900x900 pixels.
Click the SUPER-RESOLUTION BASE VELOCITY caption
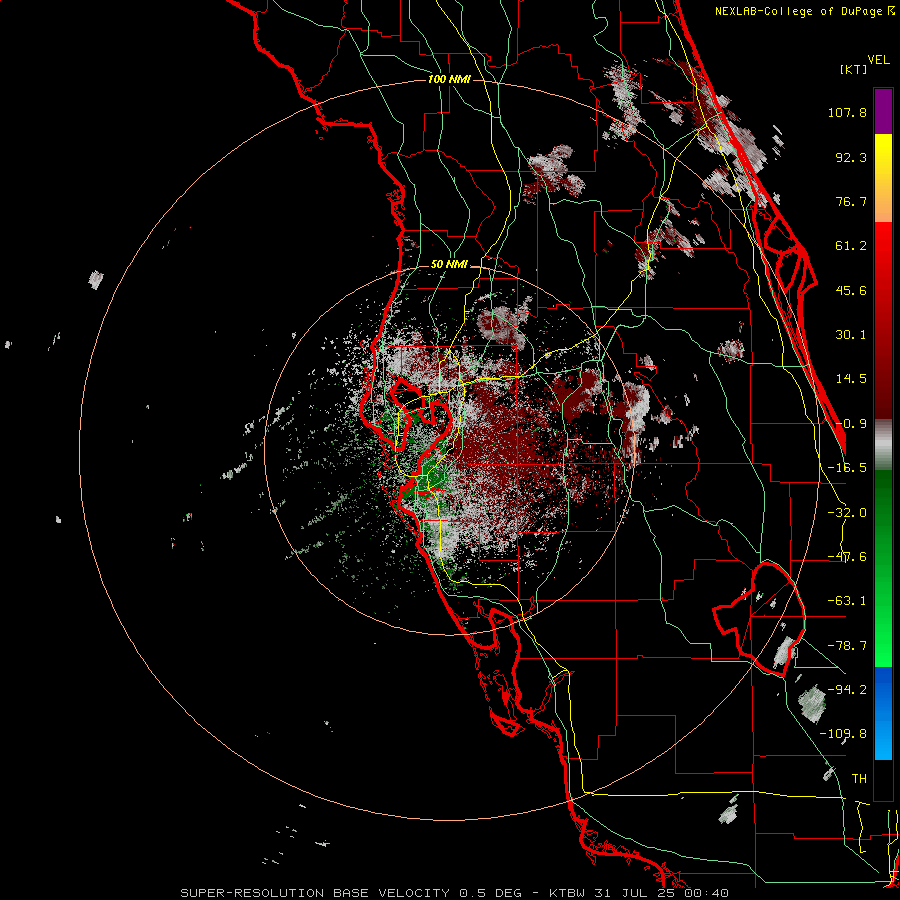click(315, 893)
